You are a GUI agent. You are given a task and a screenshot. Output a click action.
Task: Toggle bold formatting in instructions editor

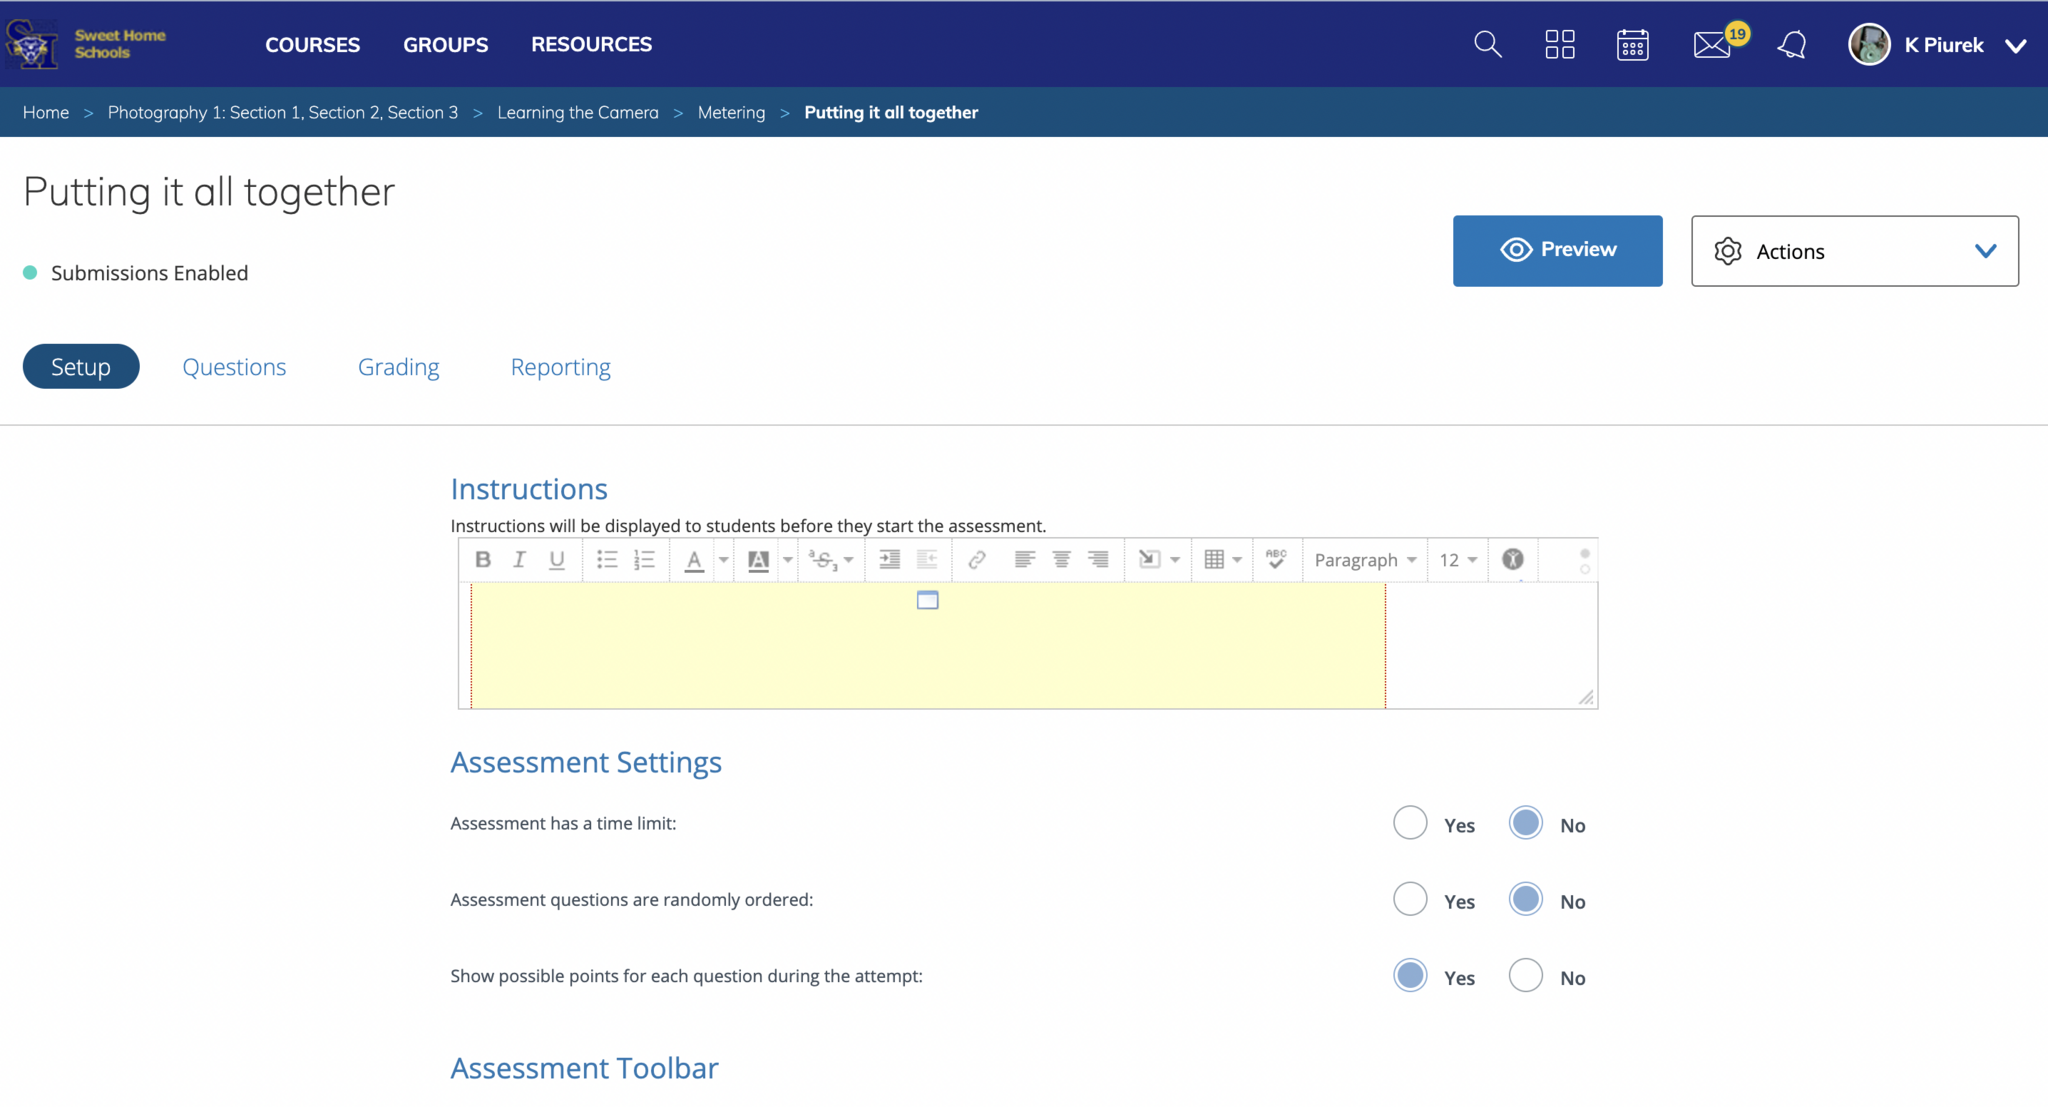tap(483, 559)
